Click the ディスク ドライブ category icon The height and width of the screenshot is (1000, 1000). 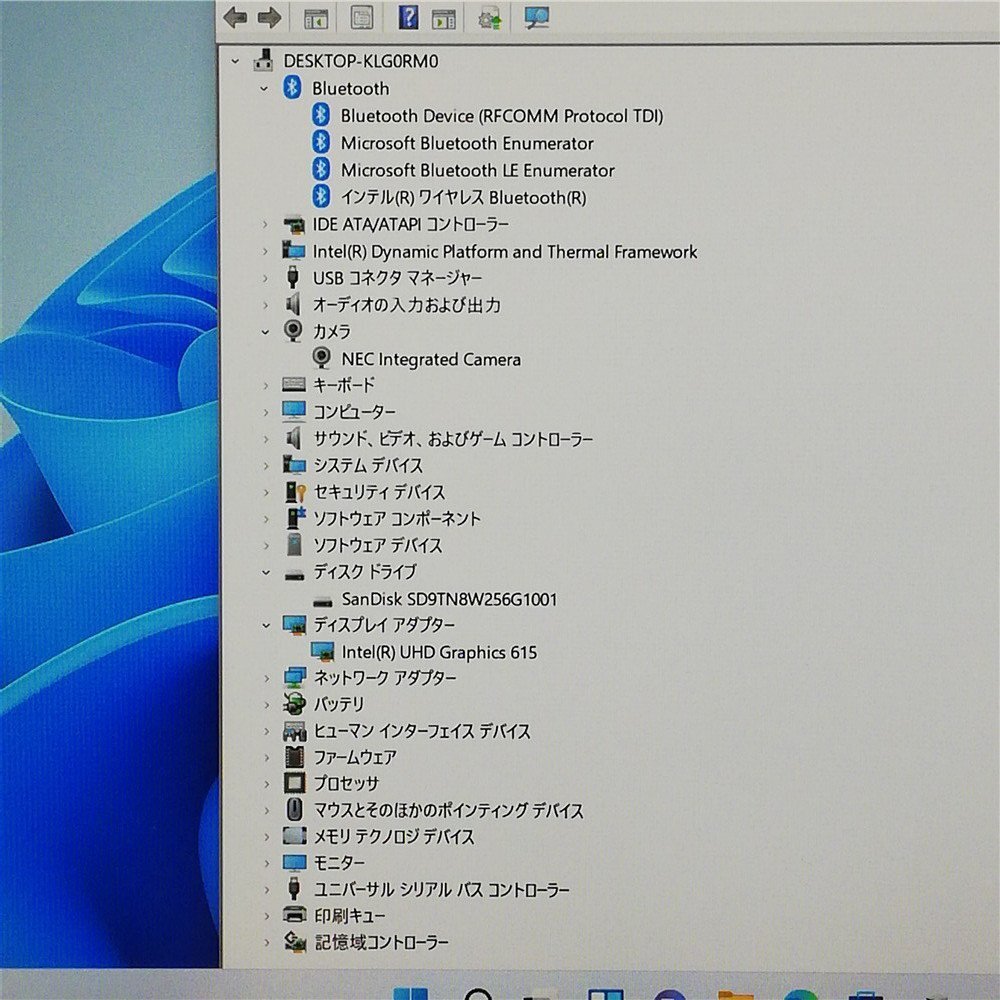tap(295, 575)
